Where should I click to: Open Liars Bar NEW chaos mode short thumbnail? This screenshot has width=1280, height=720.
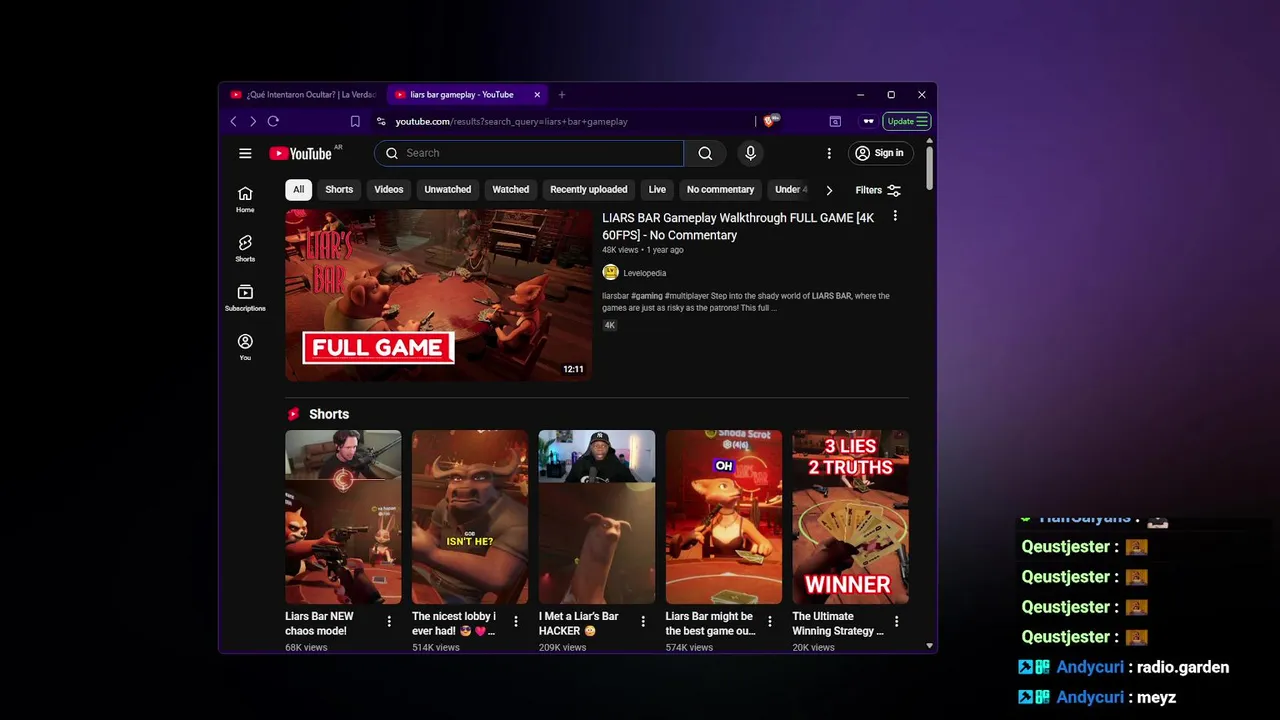(343, 517)
